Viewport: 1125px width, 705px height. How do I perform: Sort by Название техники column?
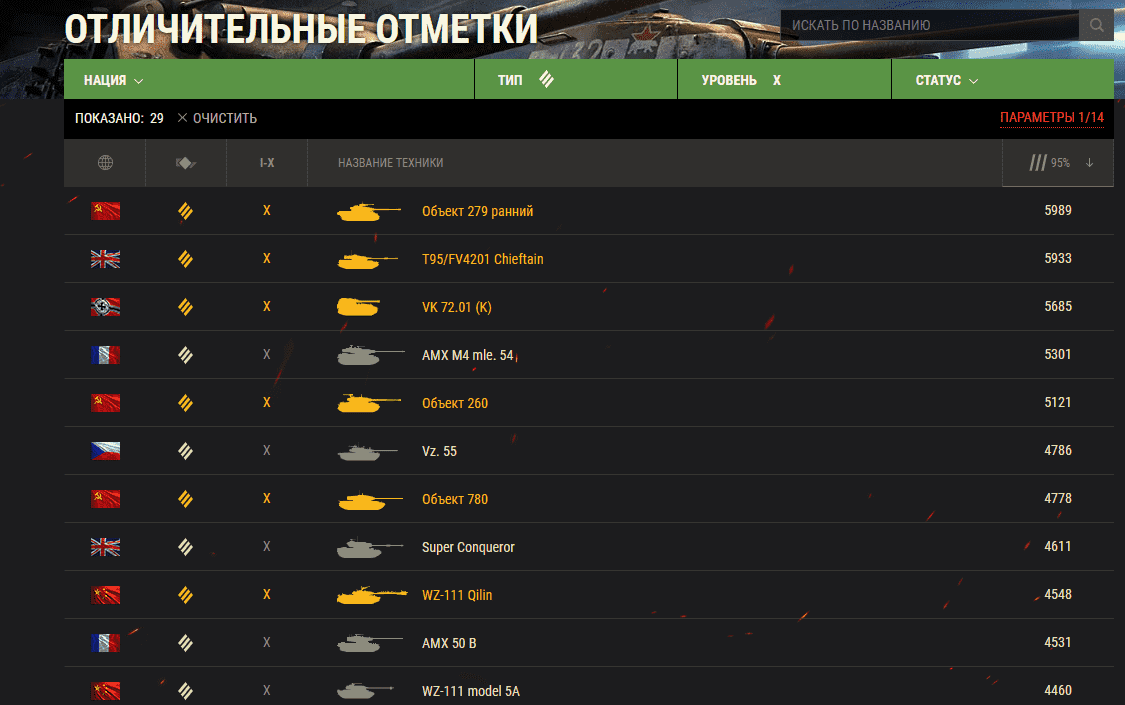pyautogui.click(x=390, y=163)
